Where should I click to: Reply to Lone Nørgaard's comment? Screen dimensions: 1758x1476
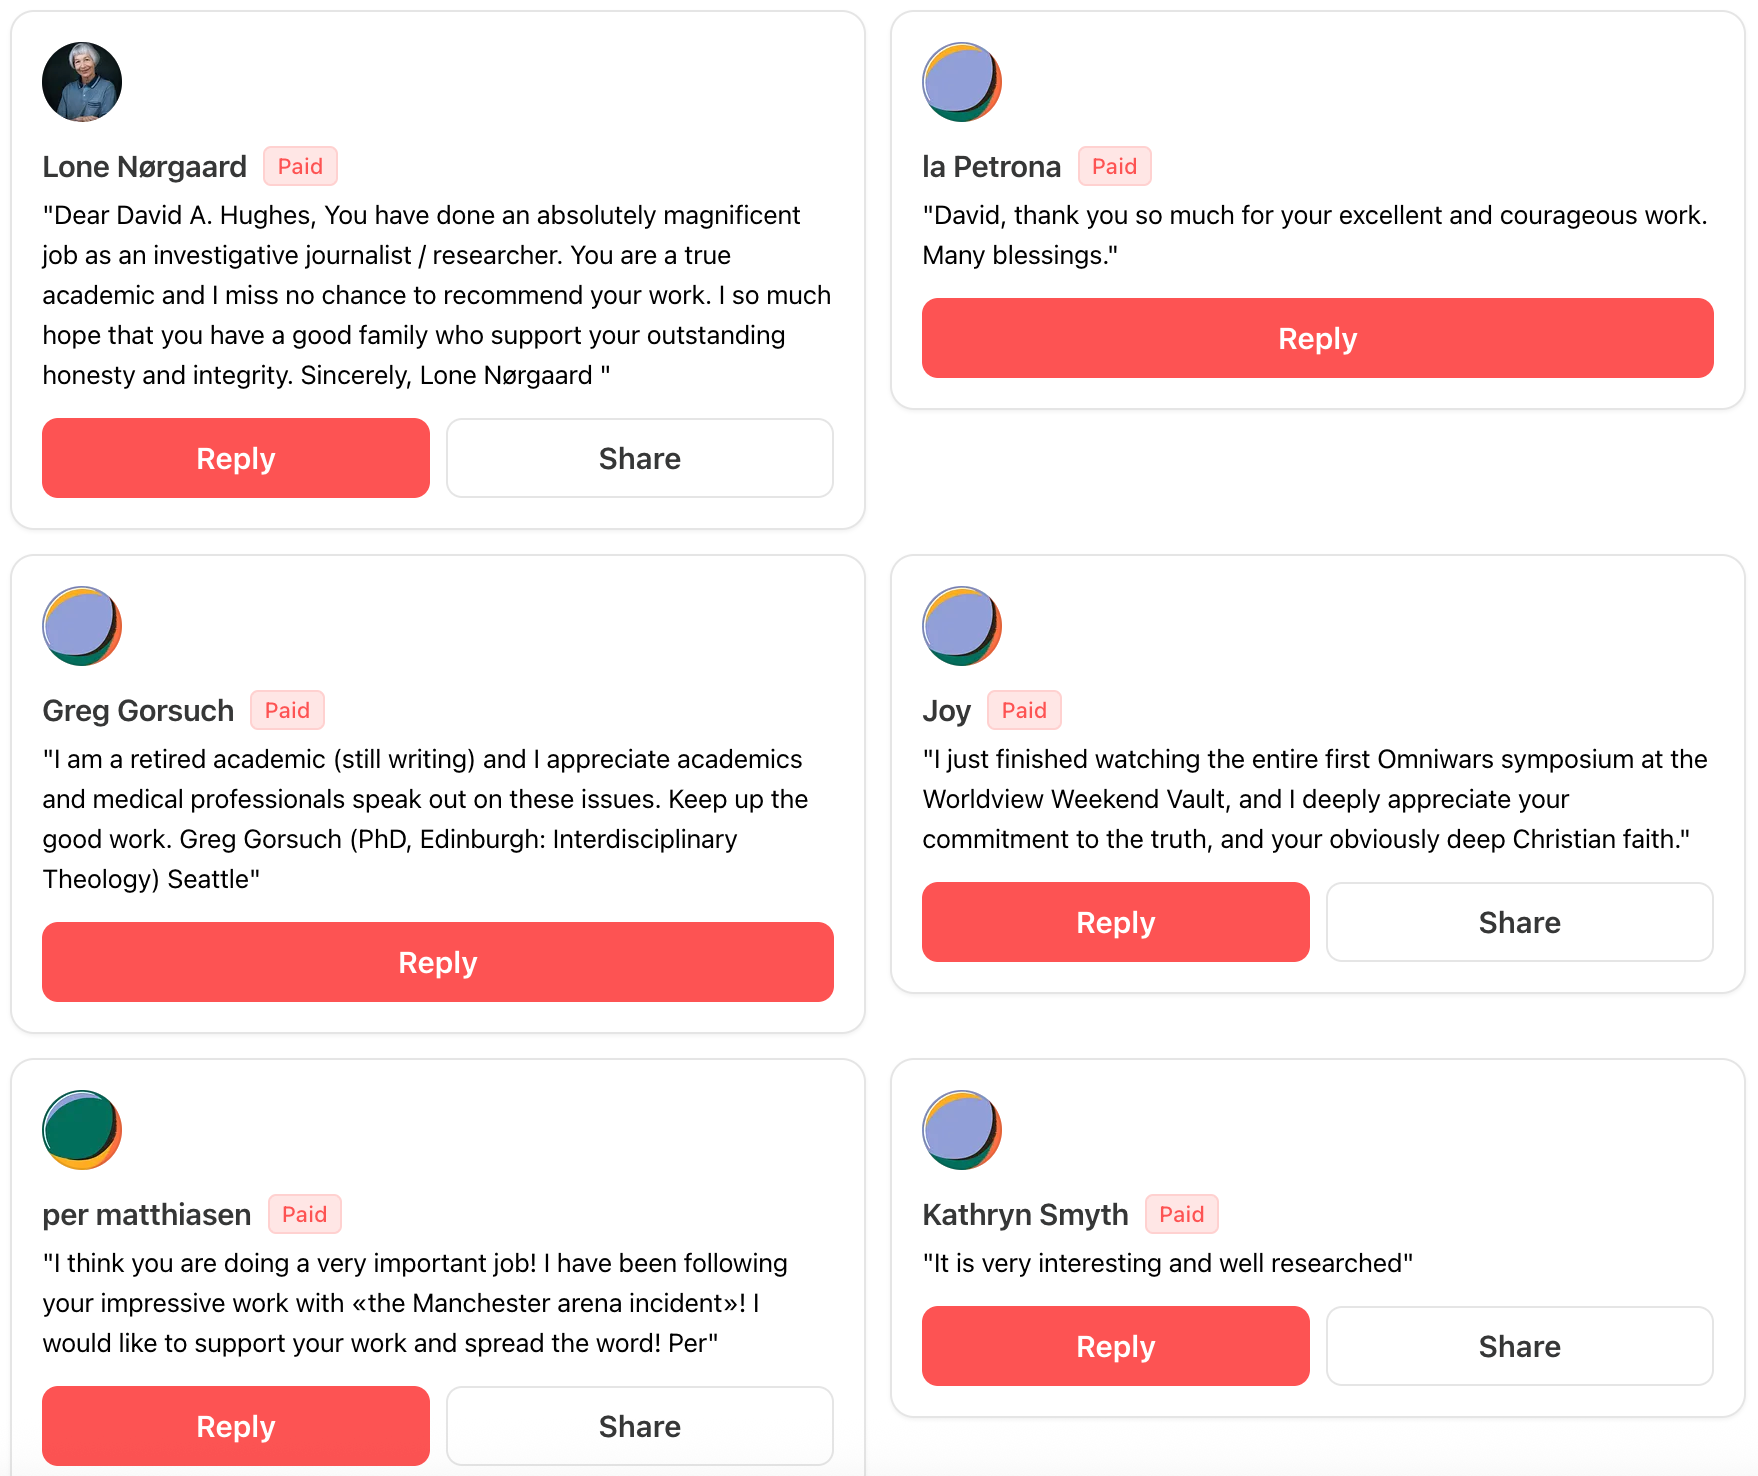(236, 458)
